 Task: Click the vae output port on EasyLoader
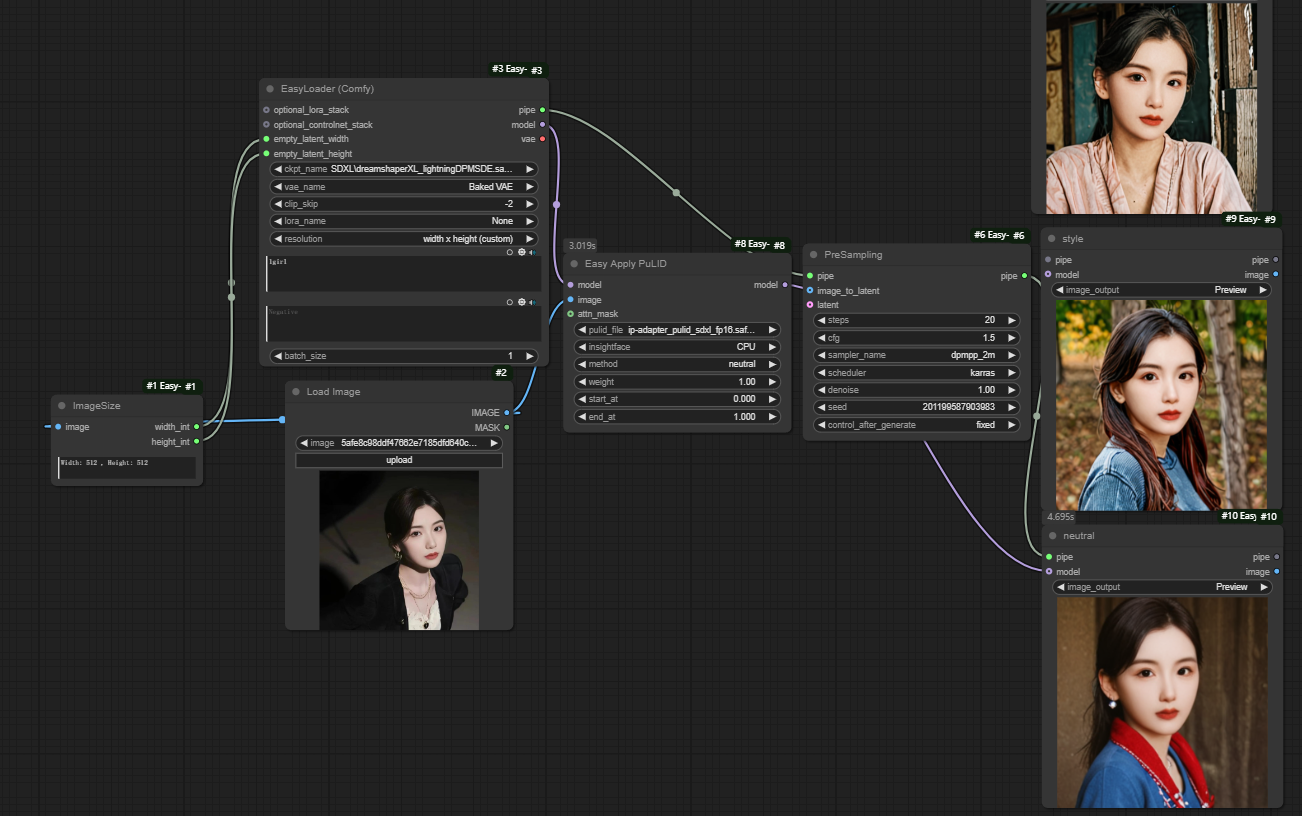click(542, 139)
